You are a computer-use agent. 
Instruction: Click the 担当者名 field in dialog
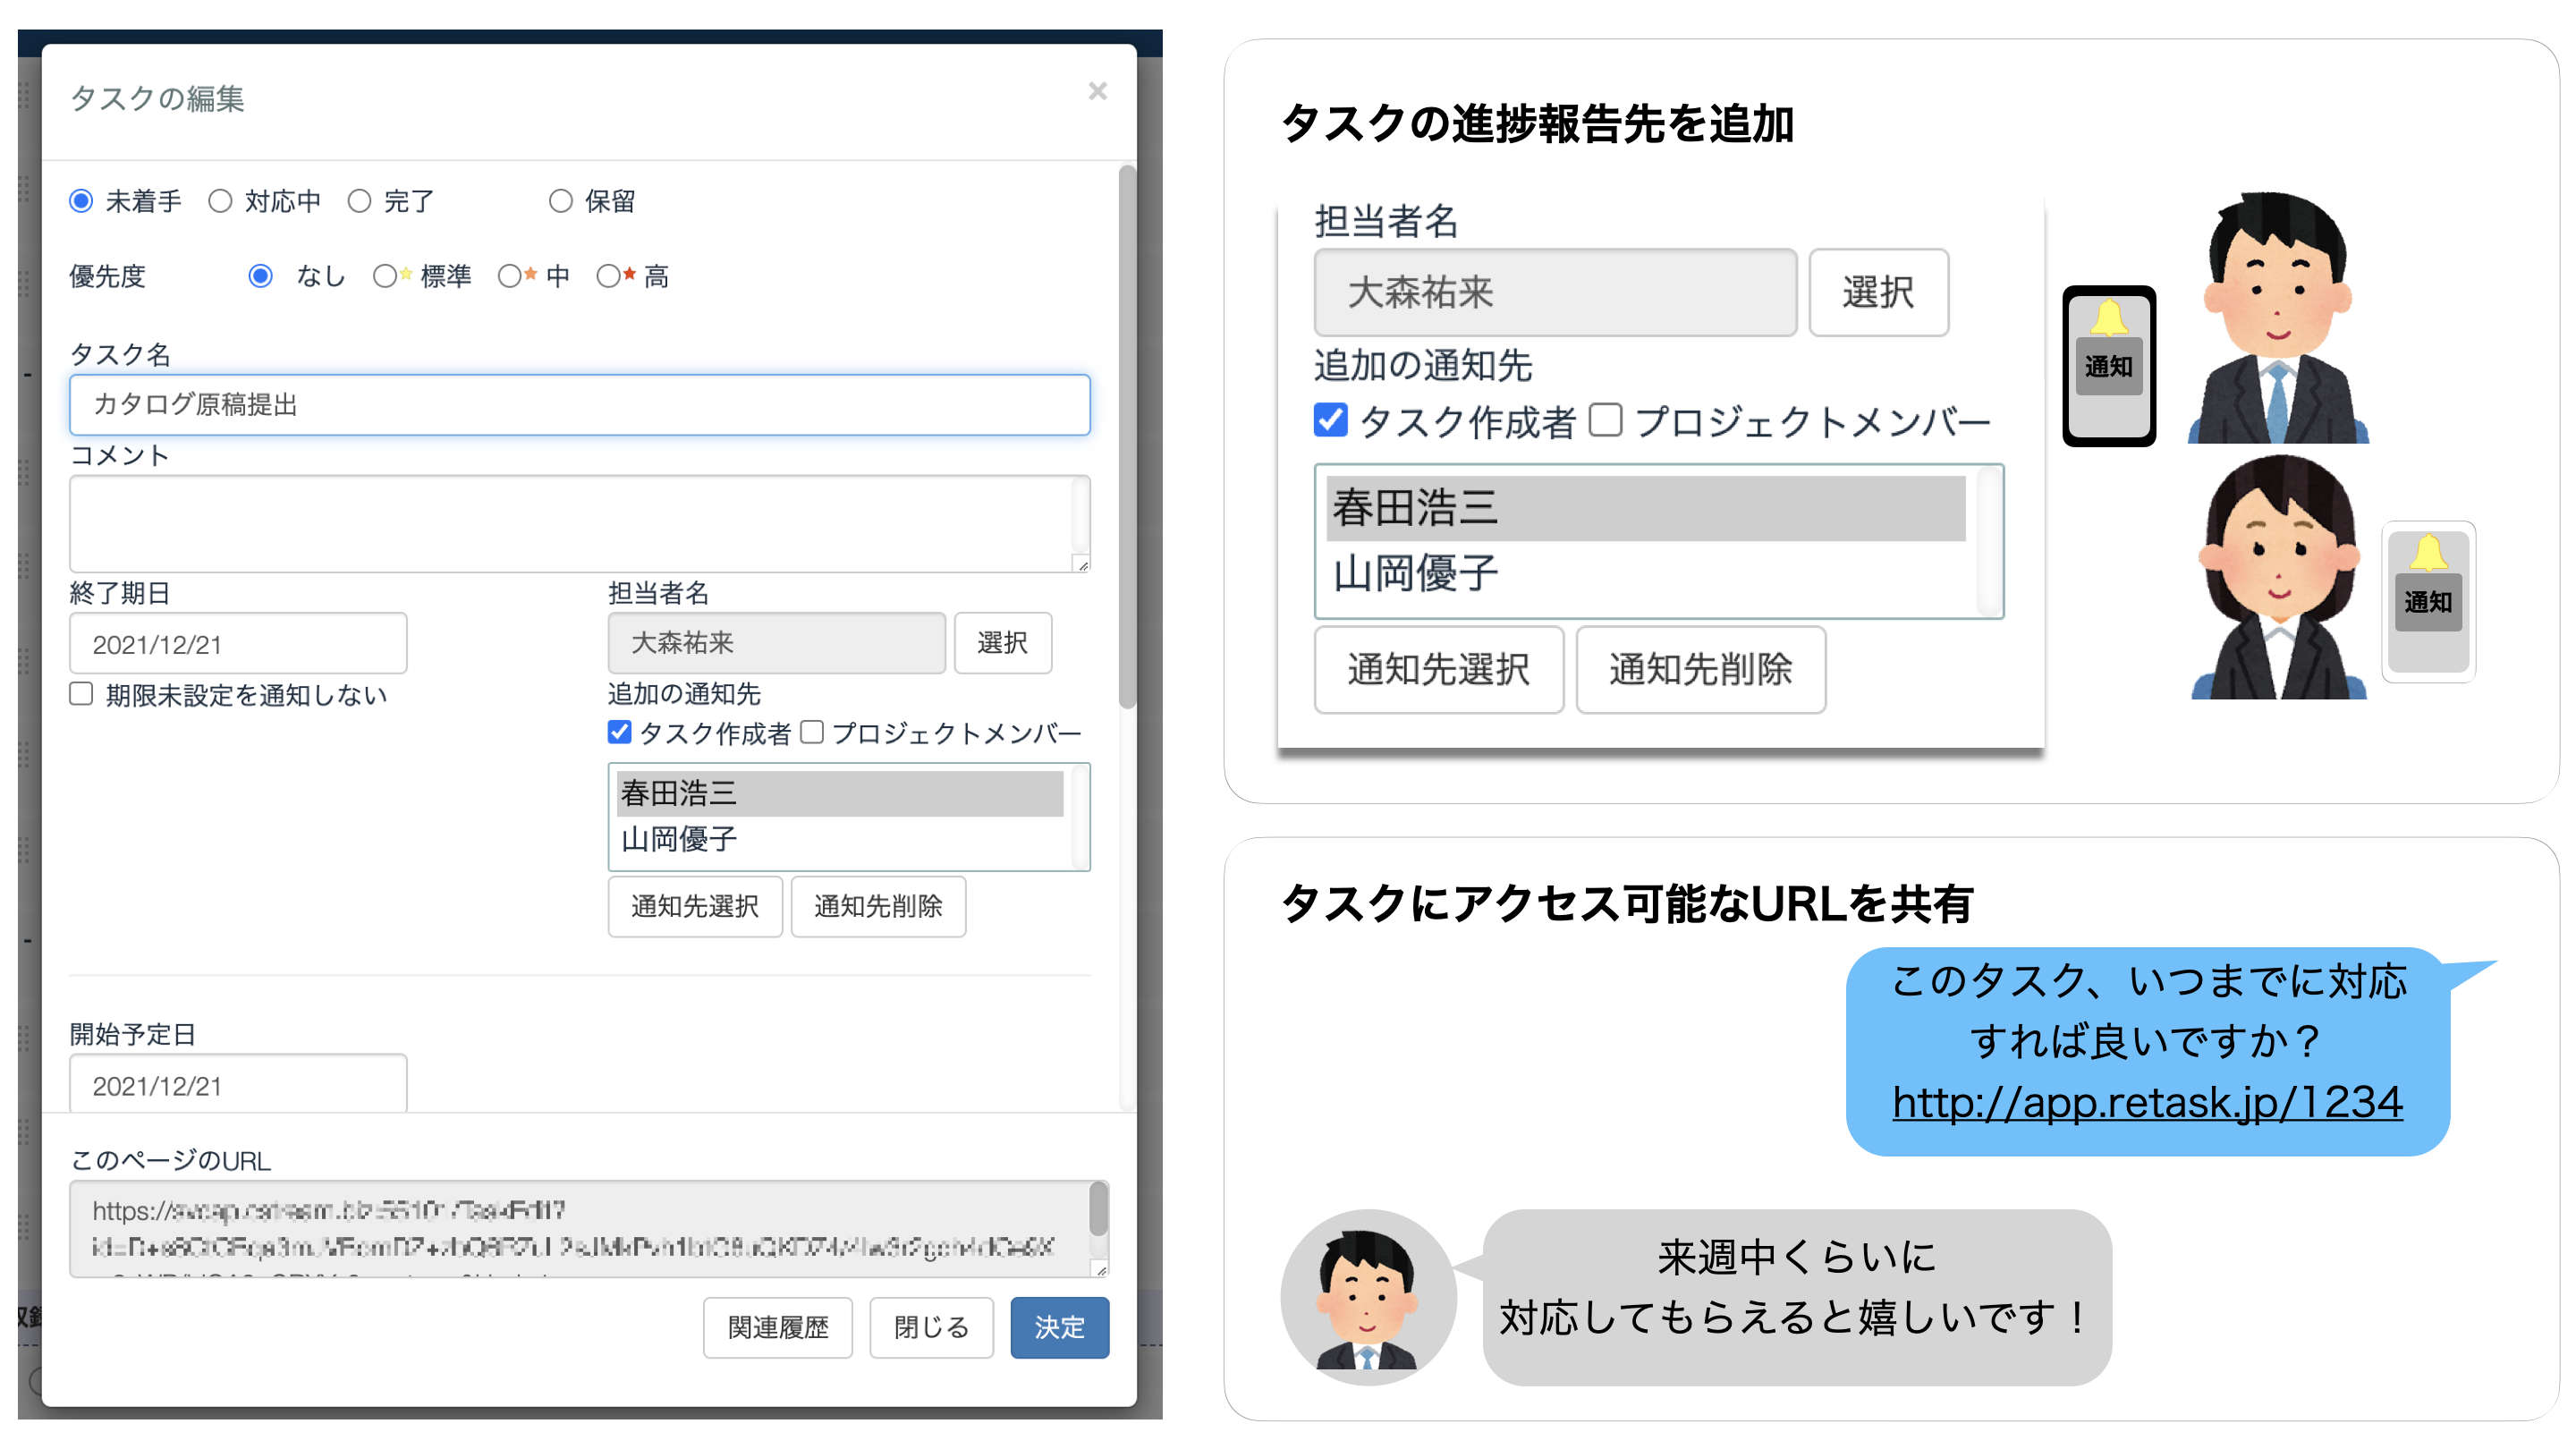776,643
